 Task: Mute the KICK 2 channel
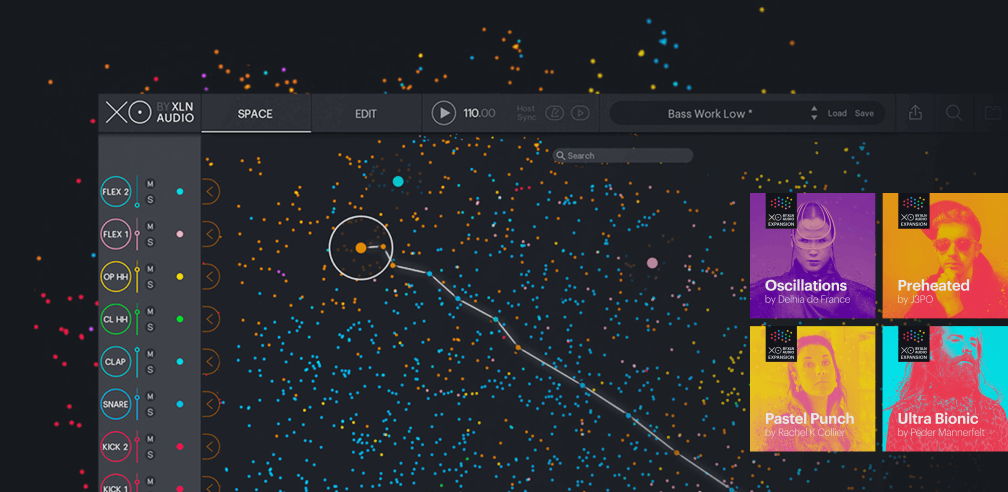[150, 439]
